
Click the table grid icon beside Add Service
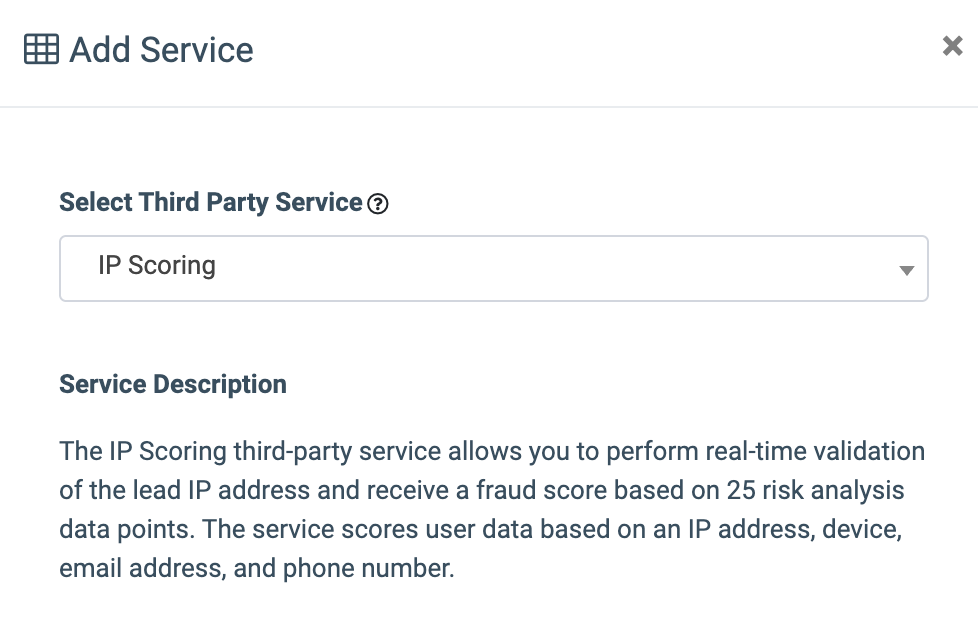point(41,49)
